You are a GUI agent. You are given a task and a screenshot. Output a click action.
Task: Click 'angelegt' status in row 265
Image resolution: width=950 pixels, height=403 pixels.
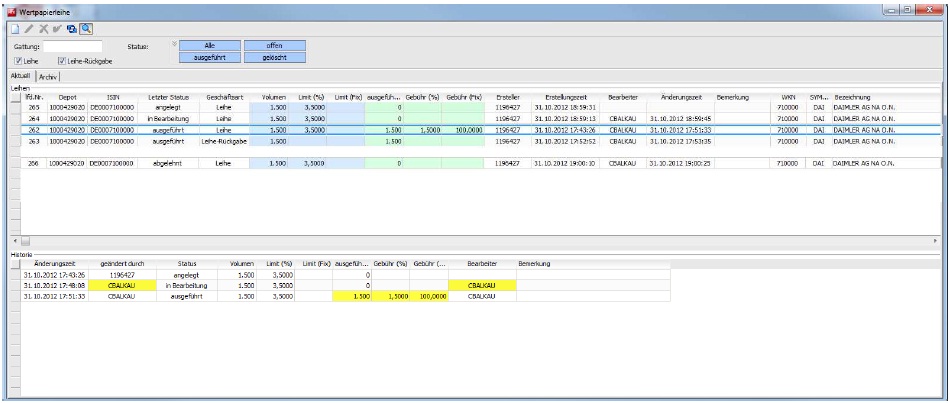[168, 107]
